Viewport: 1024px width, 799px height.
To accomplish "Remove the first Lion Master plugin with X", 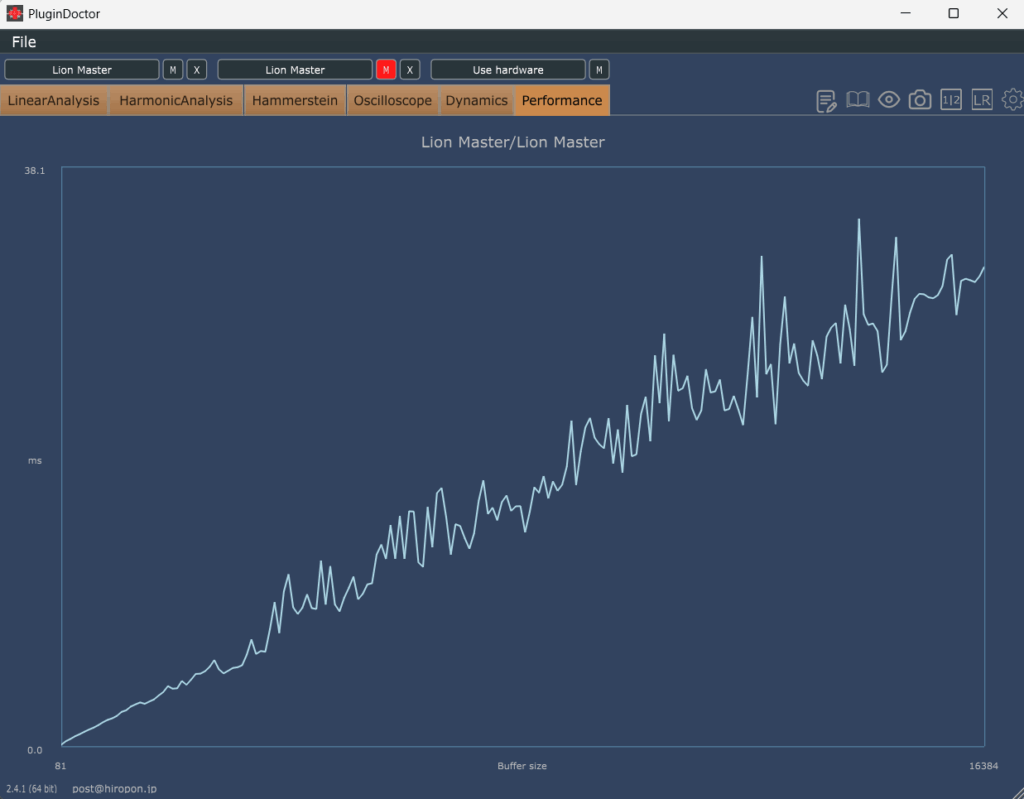I will 197,70.
